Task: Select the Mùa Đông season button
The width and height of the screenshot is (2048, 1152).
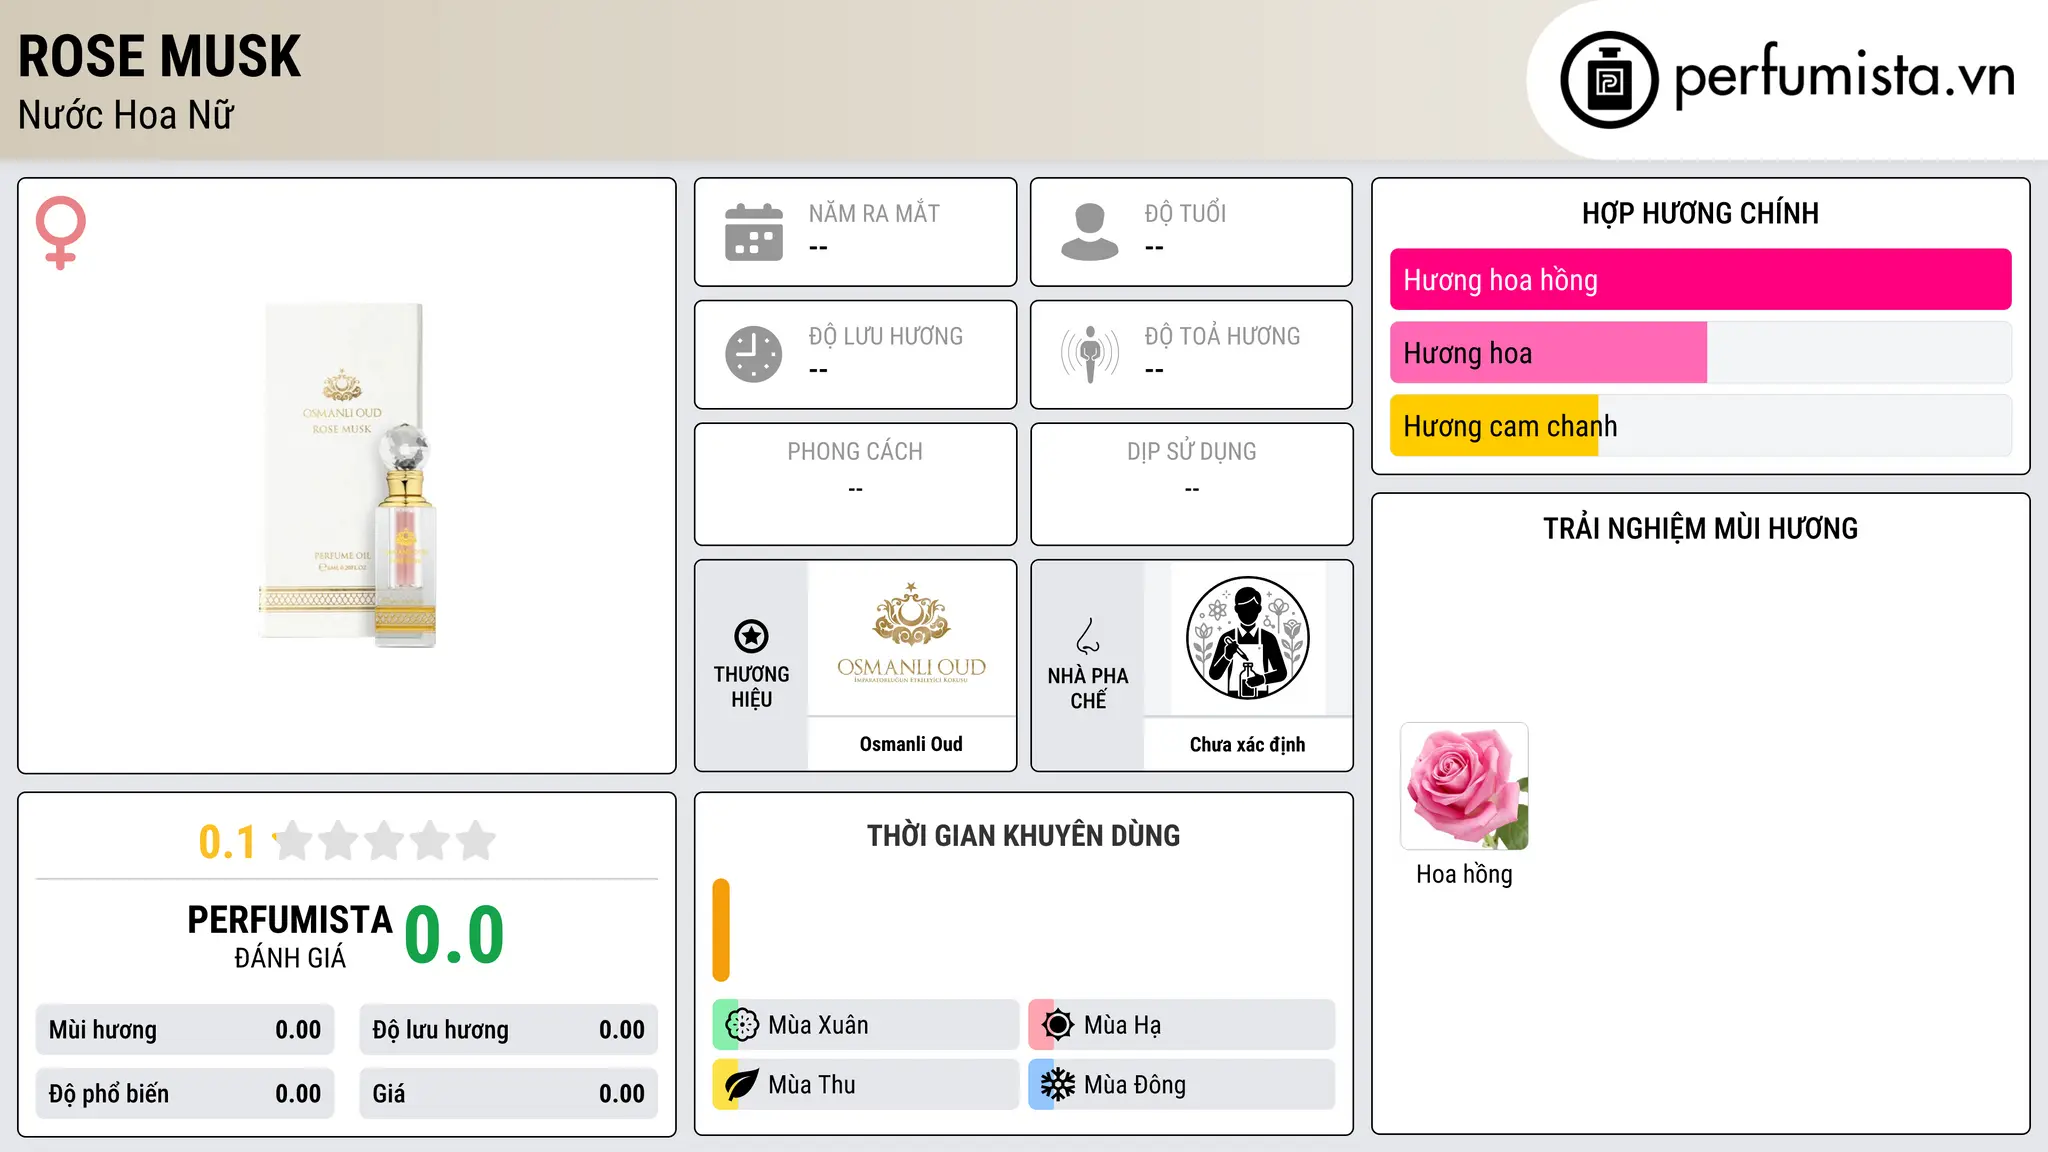Action: (1182, 1085)
